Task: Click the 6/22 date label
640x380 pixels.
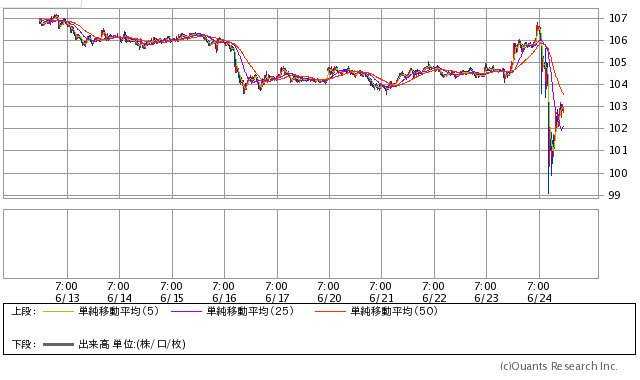Action: coord(434,298)
